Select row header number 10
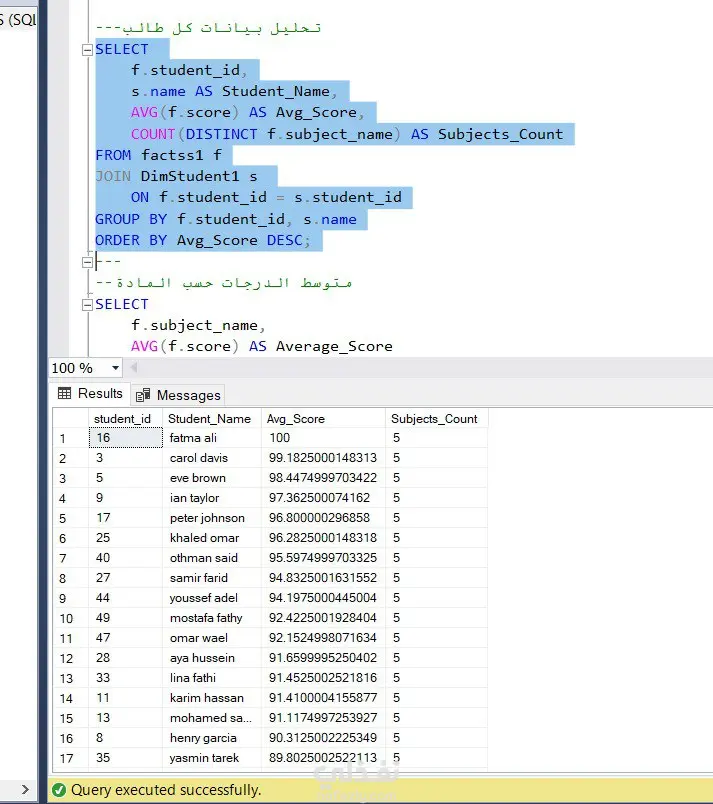 coord(71,618)
